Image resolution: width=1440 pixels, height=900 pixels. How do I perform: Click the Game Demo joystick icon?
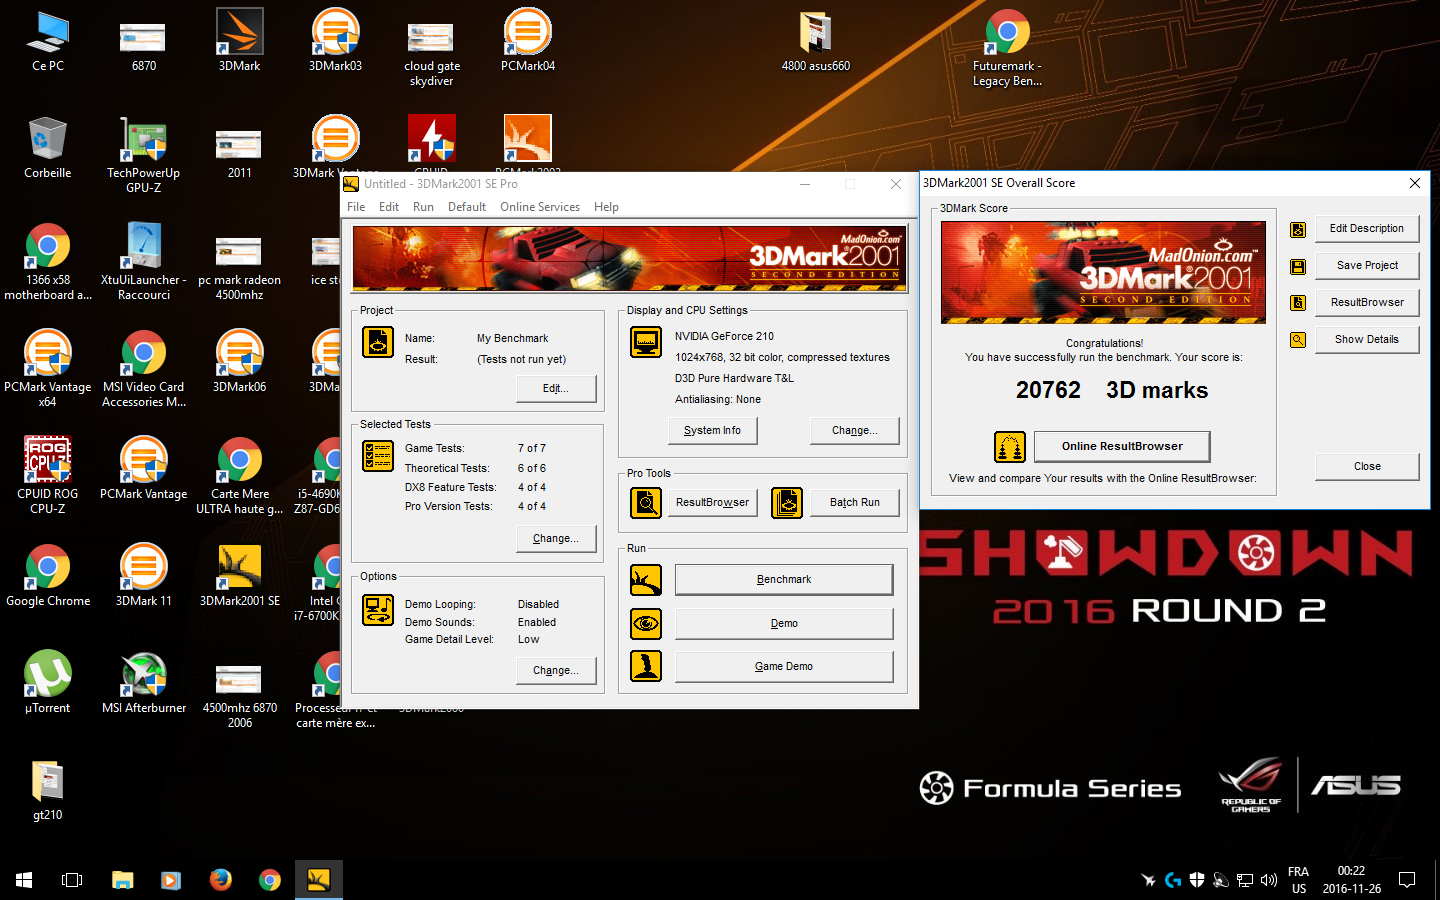(x=646, y=666)
